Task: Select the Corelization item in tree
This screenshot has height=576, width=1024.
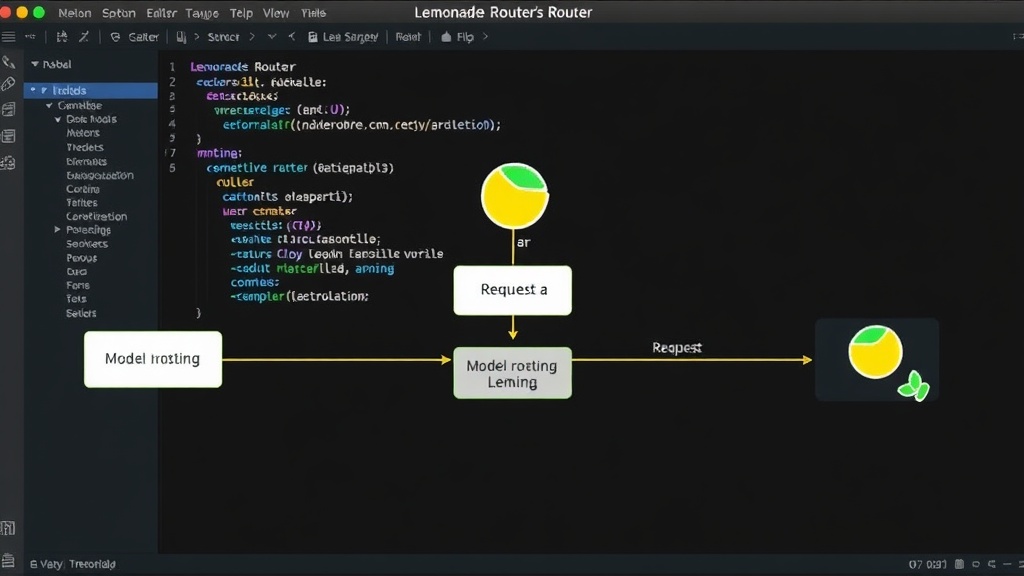Action: coord(97,217)
